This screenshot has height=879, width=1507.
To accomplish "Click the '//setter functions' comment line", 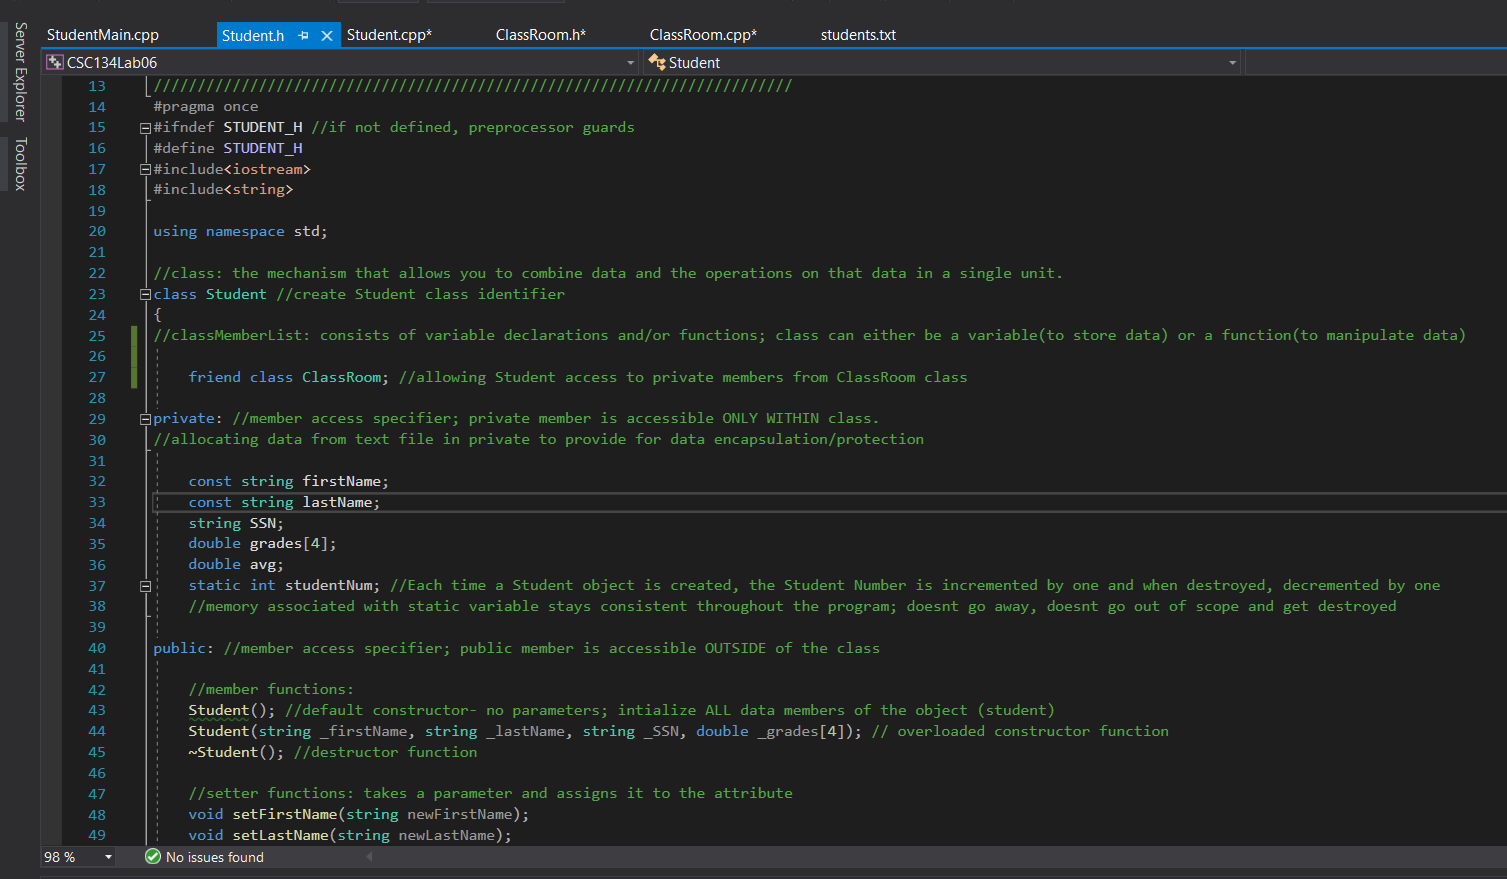I will pos(490,793).
